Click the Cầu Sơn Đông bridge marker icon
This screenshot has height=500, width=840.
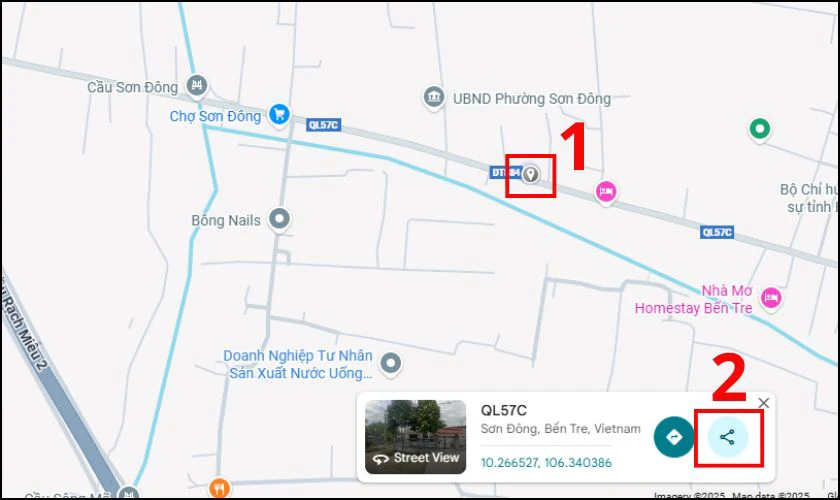point(197,85)
